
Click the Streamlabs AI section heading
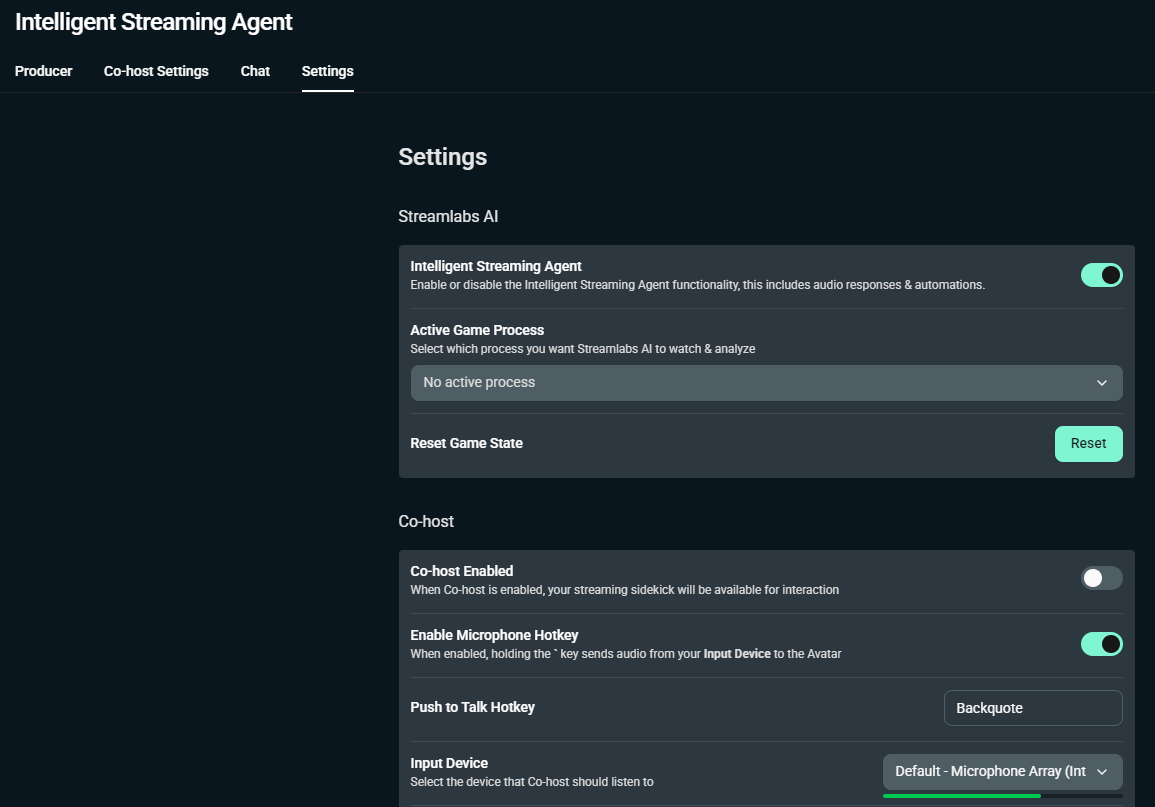point(448,217)
